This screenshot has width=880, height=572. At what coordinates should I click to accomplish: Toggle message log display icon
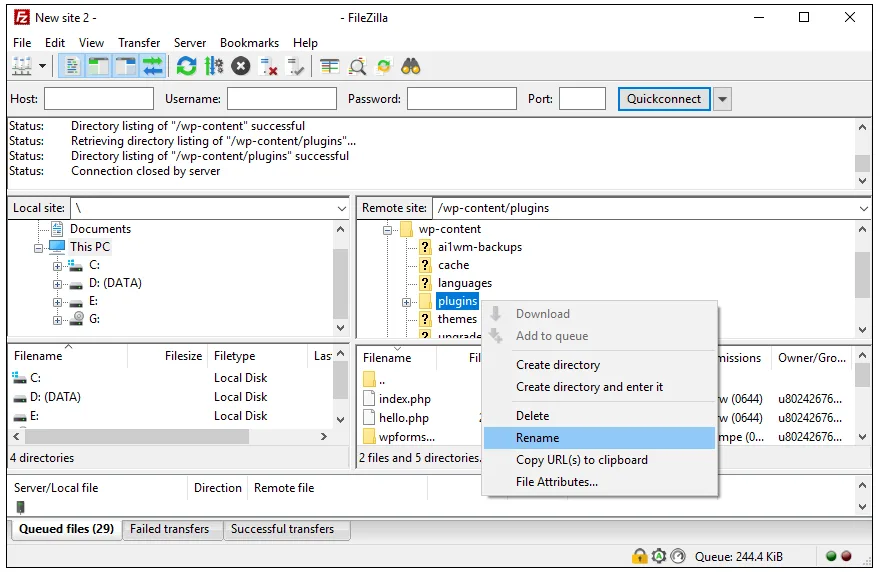(x=71, y=66)
